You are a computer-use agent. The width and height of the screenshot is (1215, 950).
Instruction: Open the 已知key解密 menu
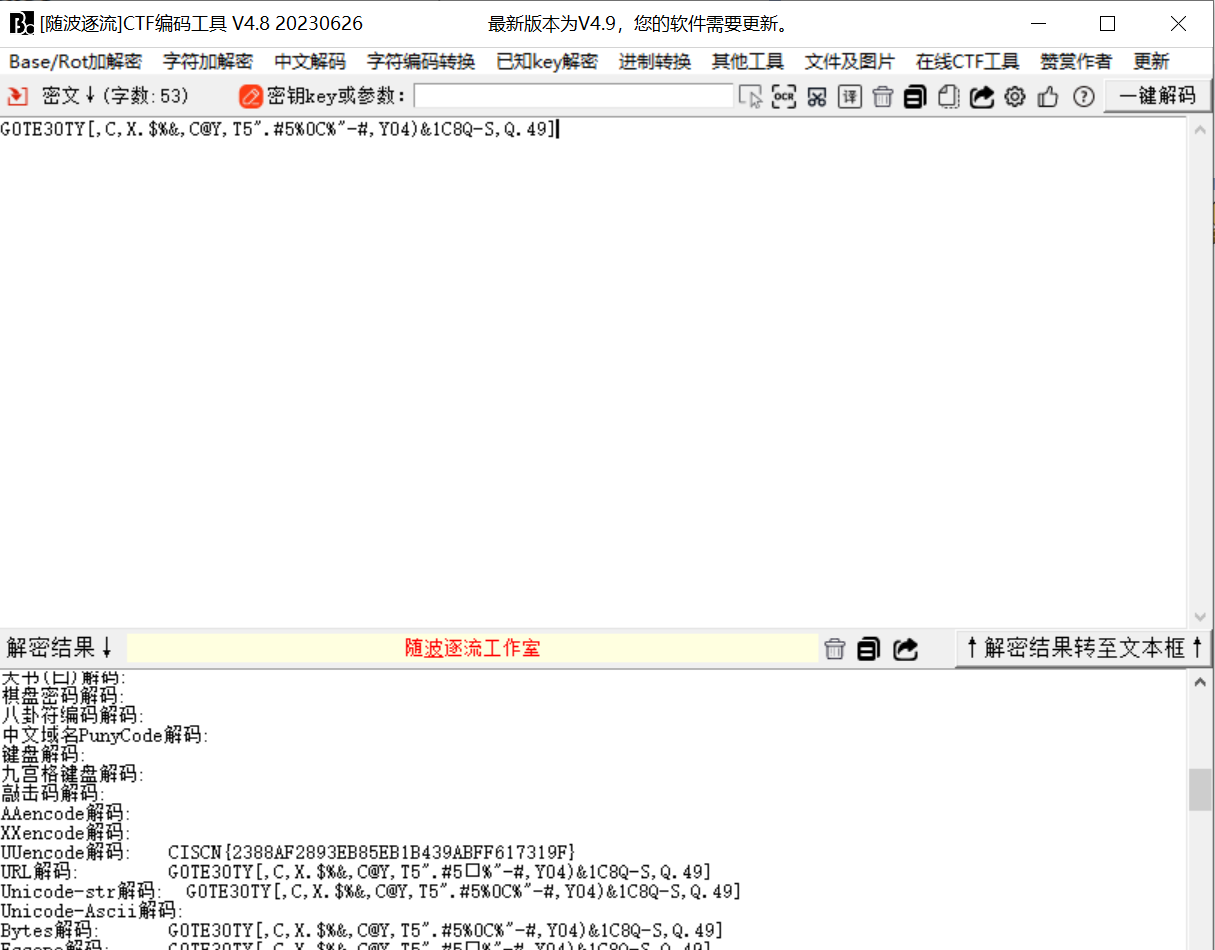(547, 61)
